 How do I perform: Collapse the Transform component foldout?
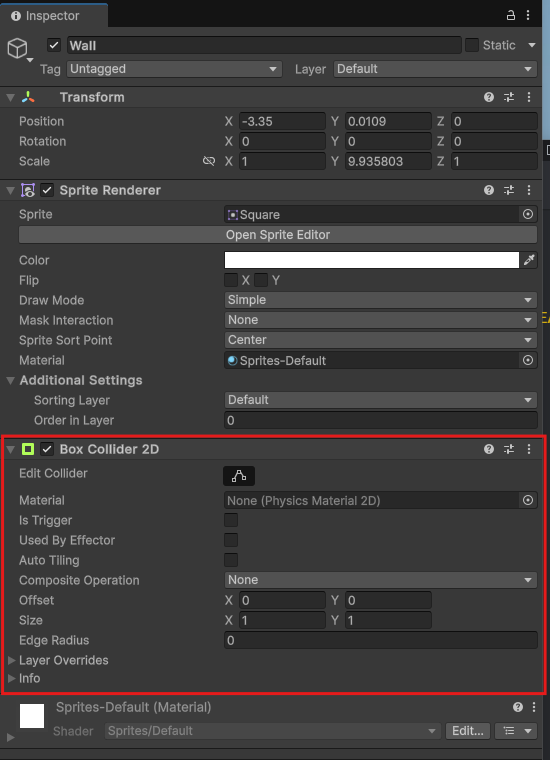[10, 97]
